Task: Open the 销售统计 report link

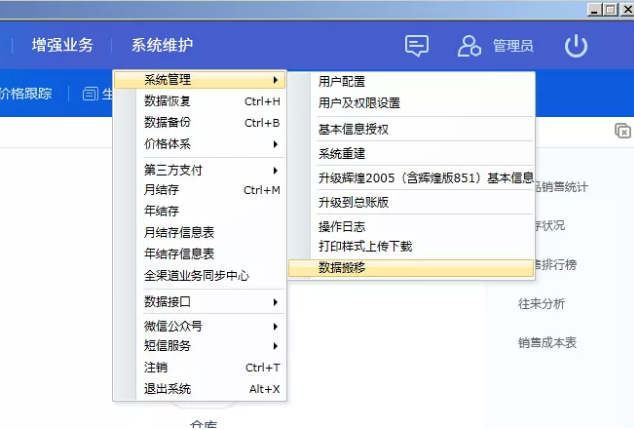Action: tap(562, 187)
